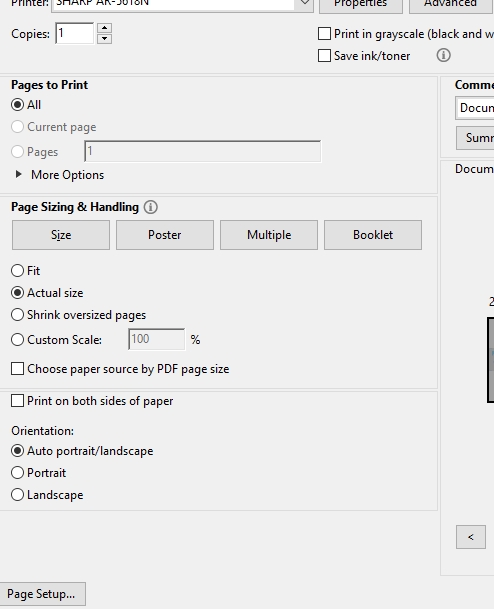Open Page Sizing & Handling info icon
This screenshot has width=494, height=609.
[x=151, y=207]
